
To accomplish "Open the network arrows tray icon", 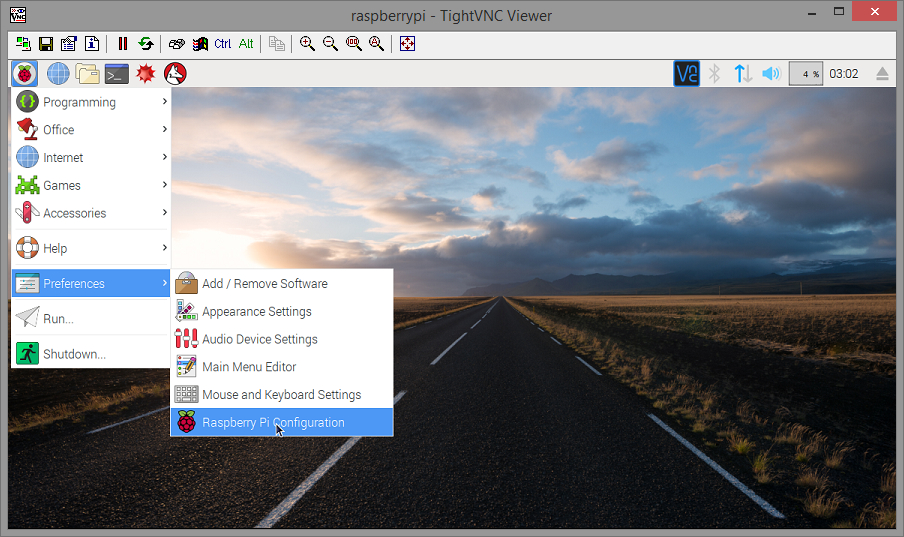I will 743,74.
